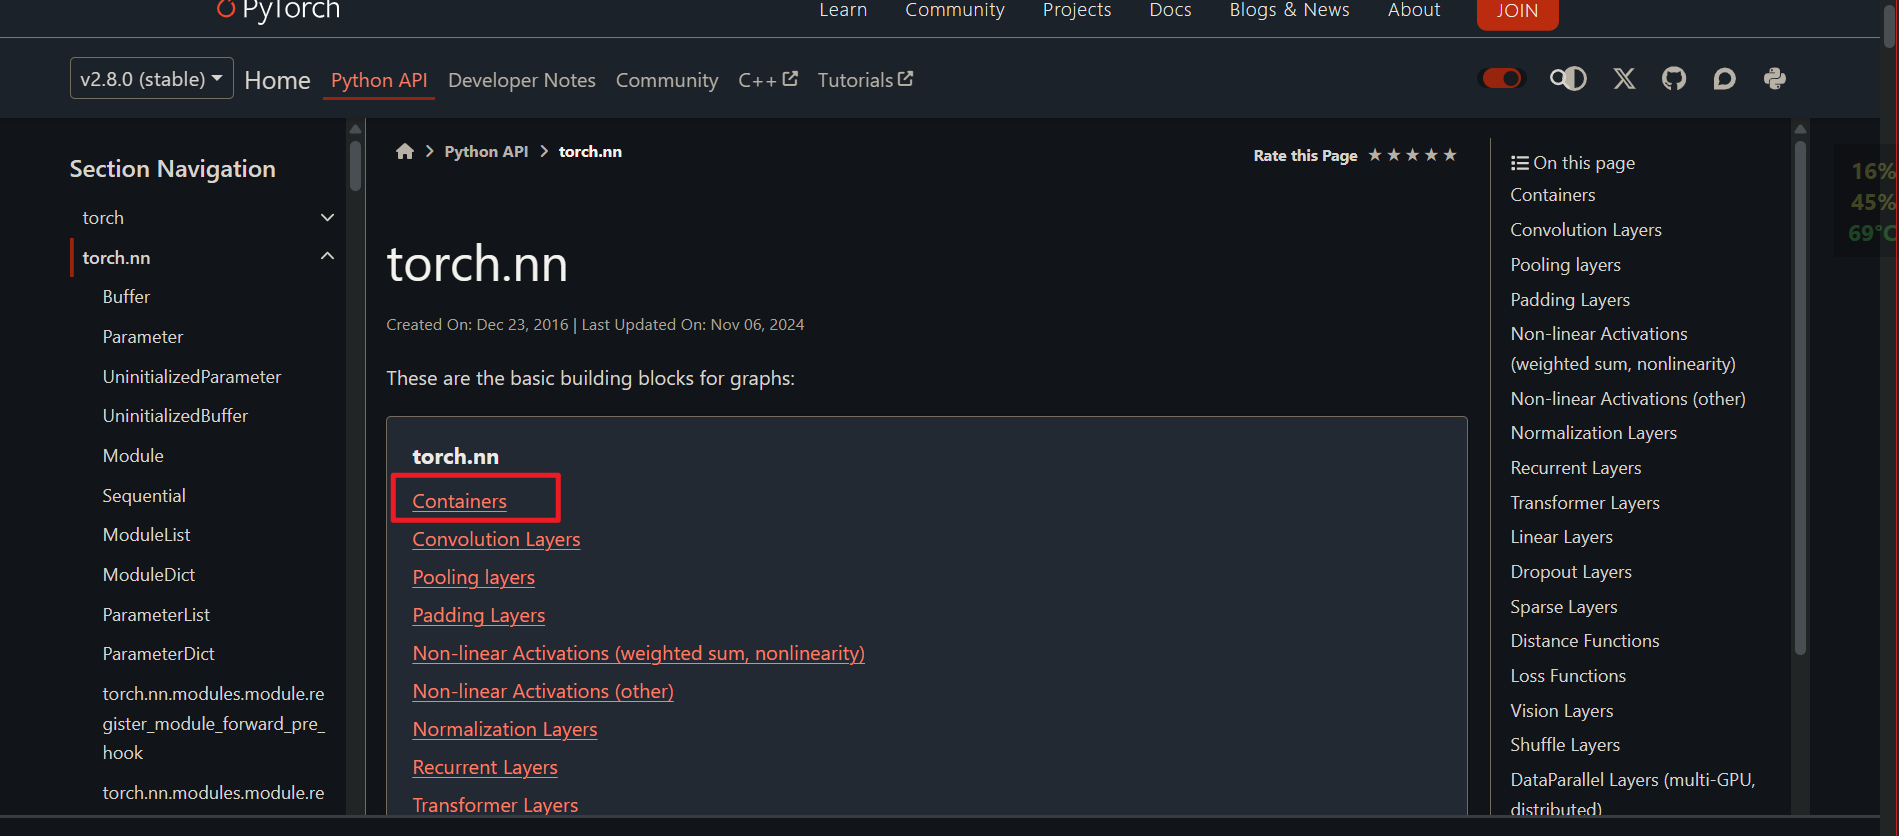Open the Normalization Layers content link
The image size is (1899, 836).
point(505,729)
